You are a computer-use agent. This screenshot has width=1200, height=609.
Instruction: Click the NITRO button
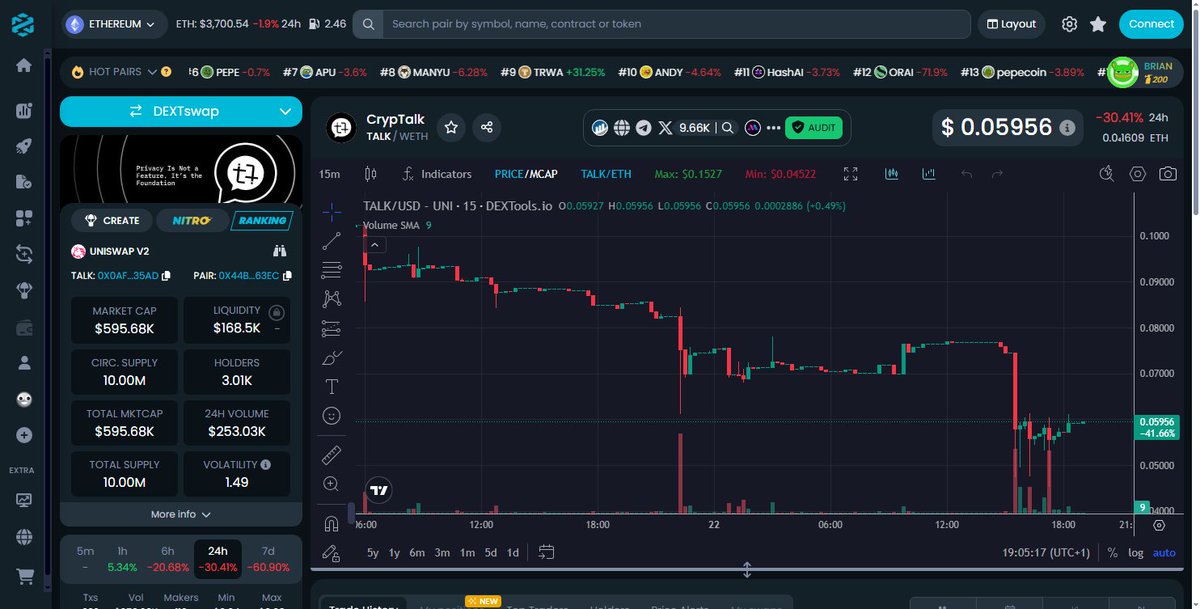click(x=191, y=220)
